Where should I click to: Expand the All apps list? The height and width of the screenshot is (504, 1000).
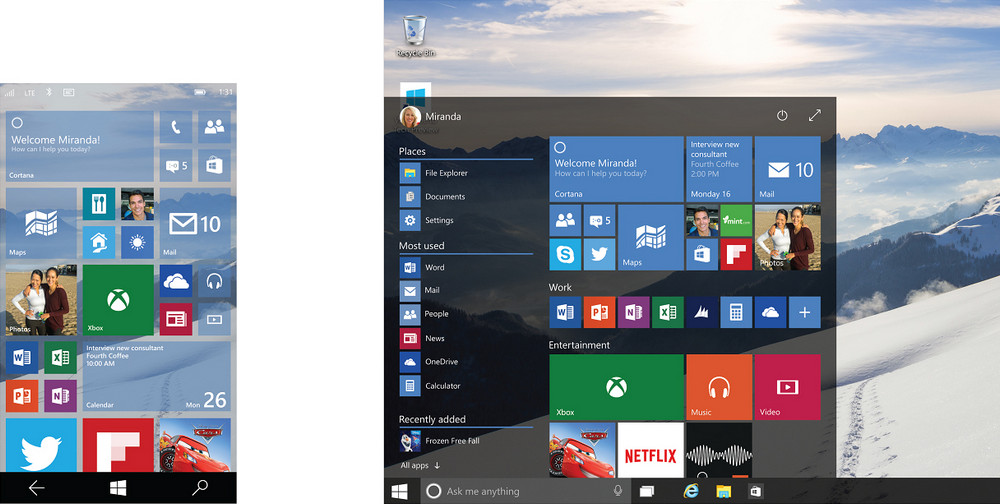[x=420, y=466]
